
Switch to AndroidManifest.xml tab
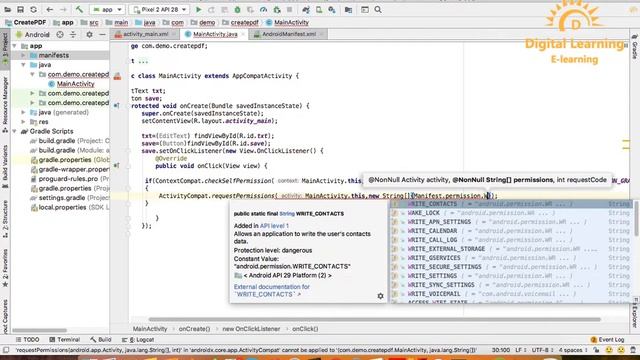pos(288,34)
